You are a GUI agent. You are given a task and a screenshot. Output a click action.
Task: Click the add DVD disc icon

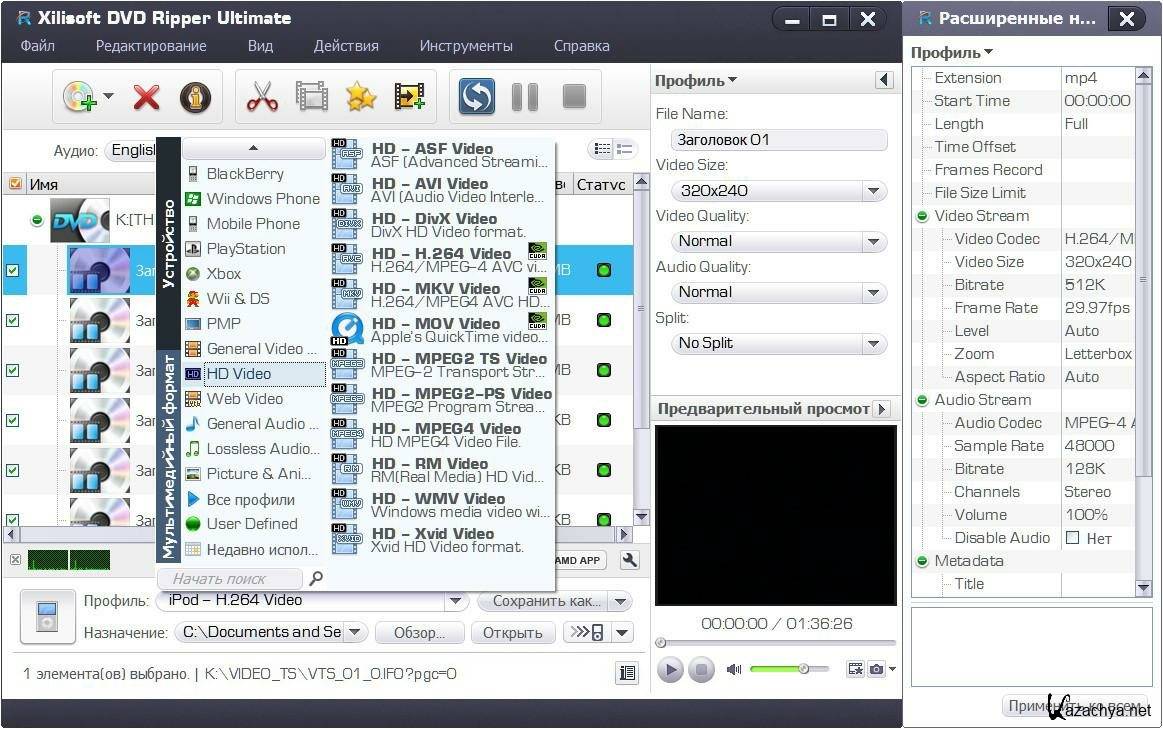80,97
